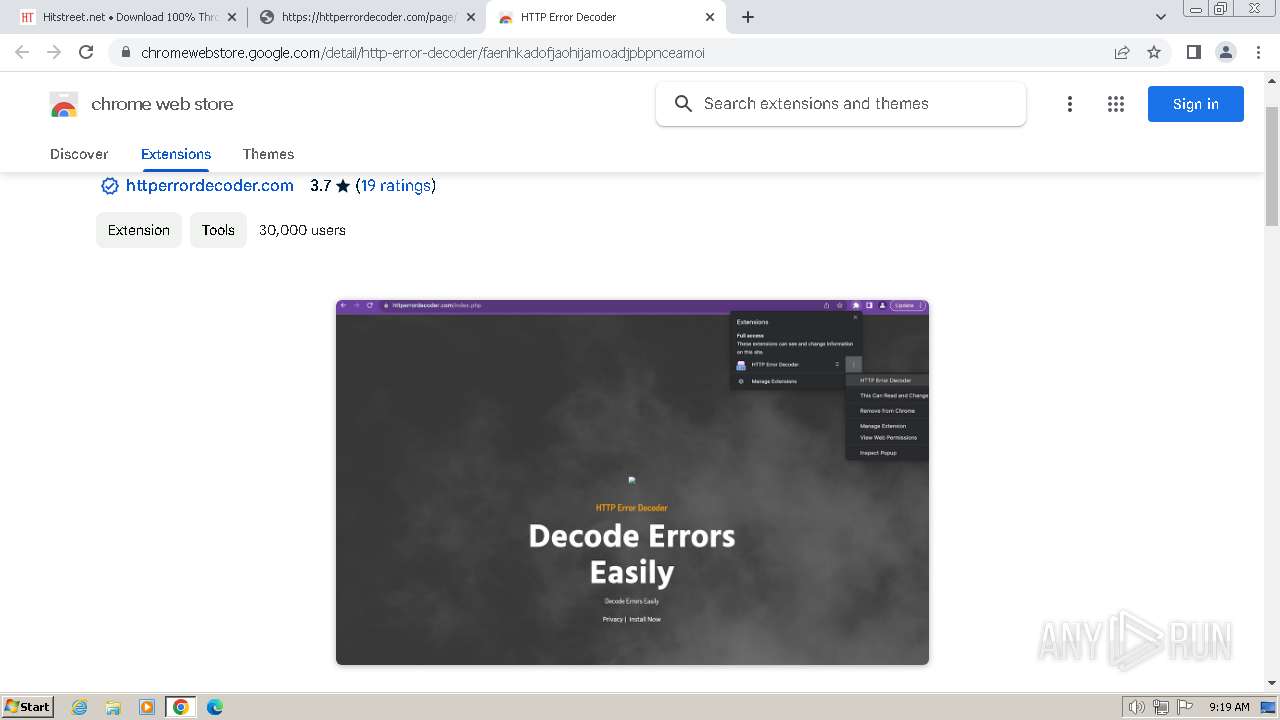Click the search magnifier icon
1280x720 pixels.
click(x=684, y=104)
